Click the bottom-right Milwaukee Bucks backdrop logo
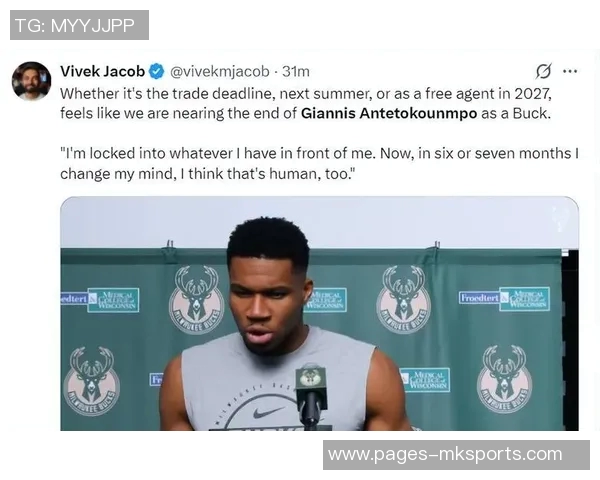This screenshot has height=480, width=600. pyautogui.click(x=504, y=379)
